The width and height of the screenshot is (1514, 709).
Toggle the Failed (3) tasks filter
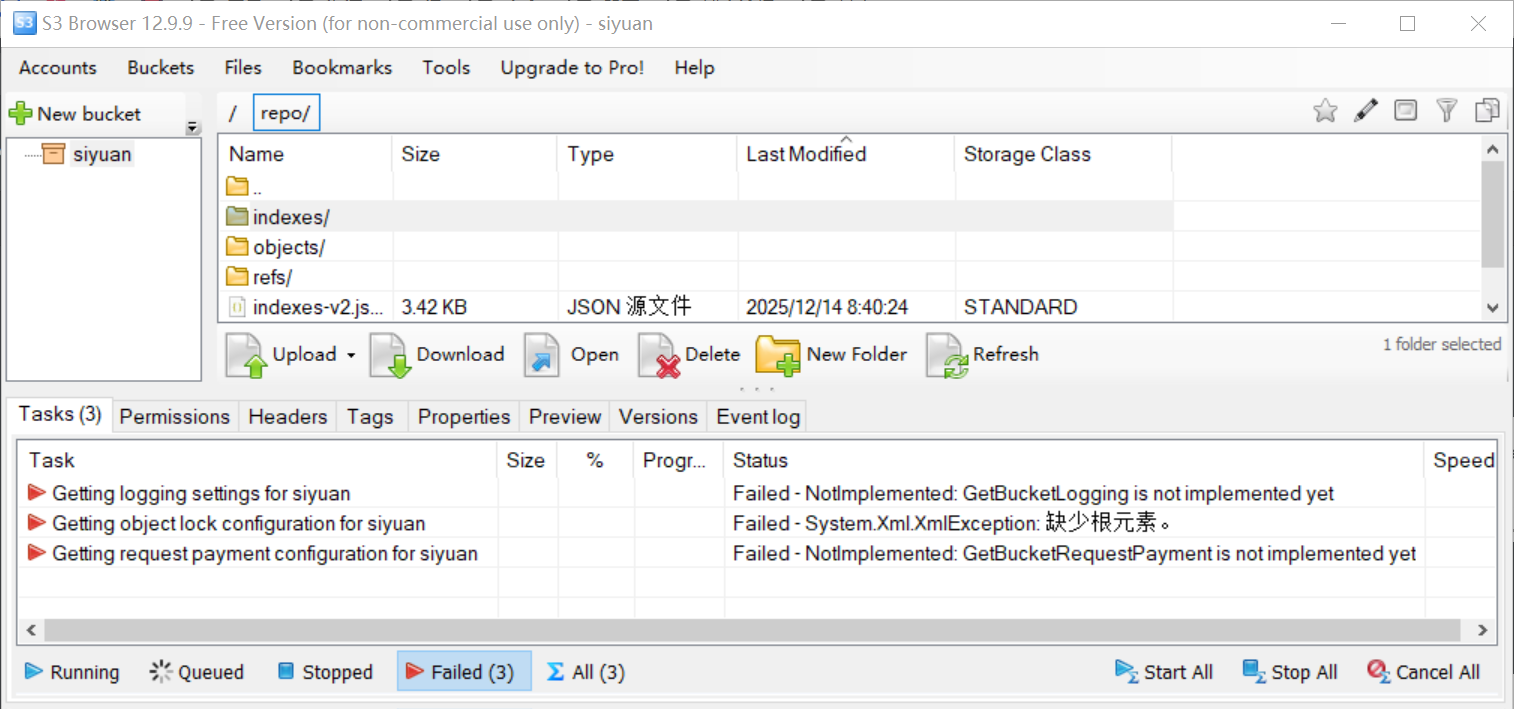(464, 672)
